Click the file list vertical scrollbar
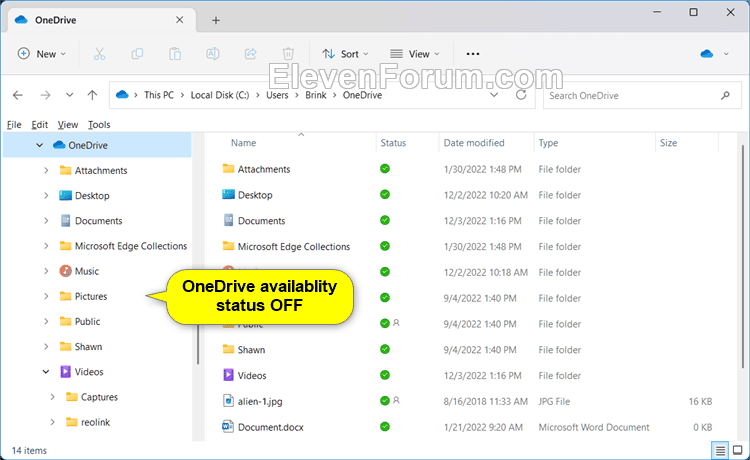This screenshot has width=750, height=460. (x=743, y=256)
